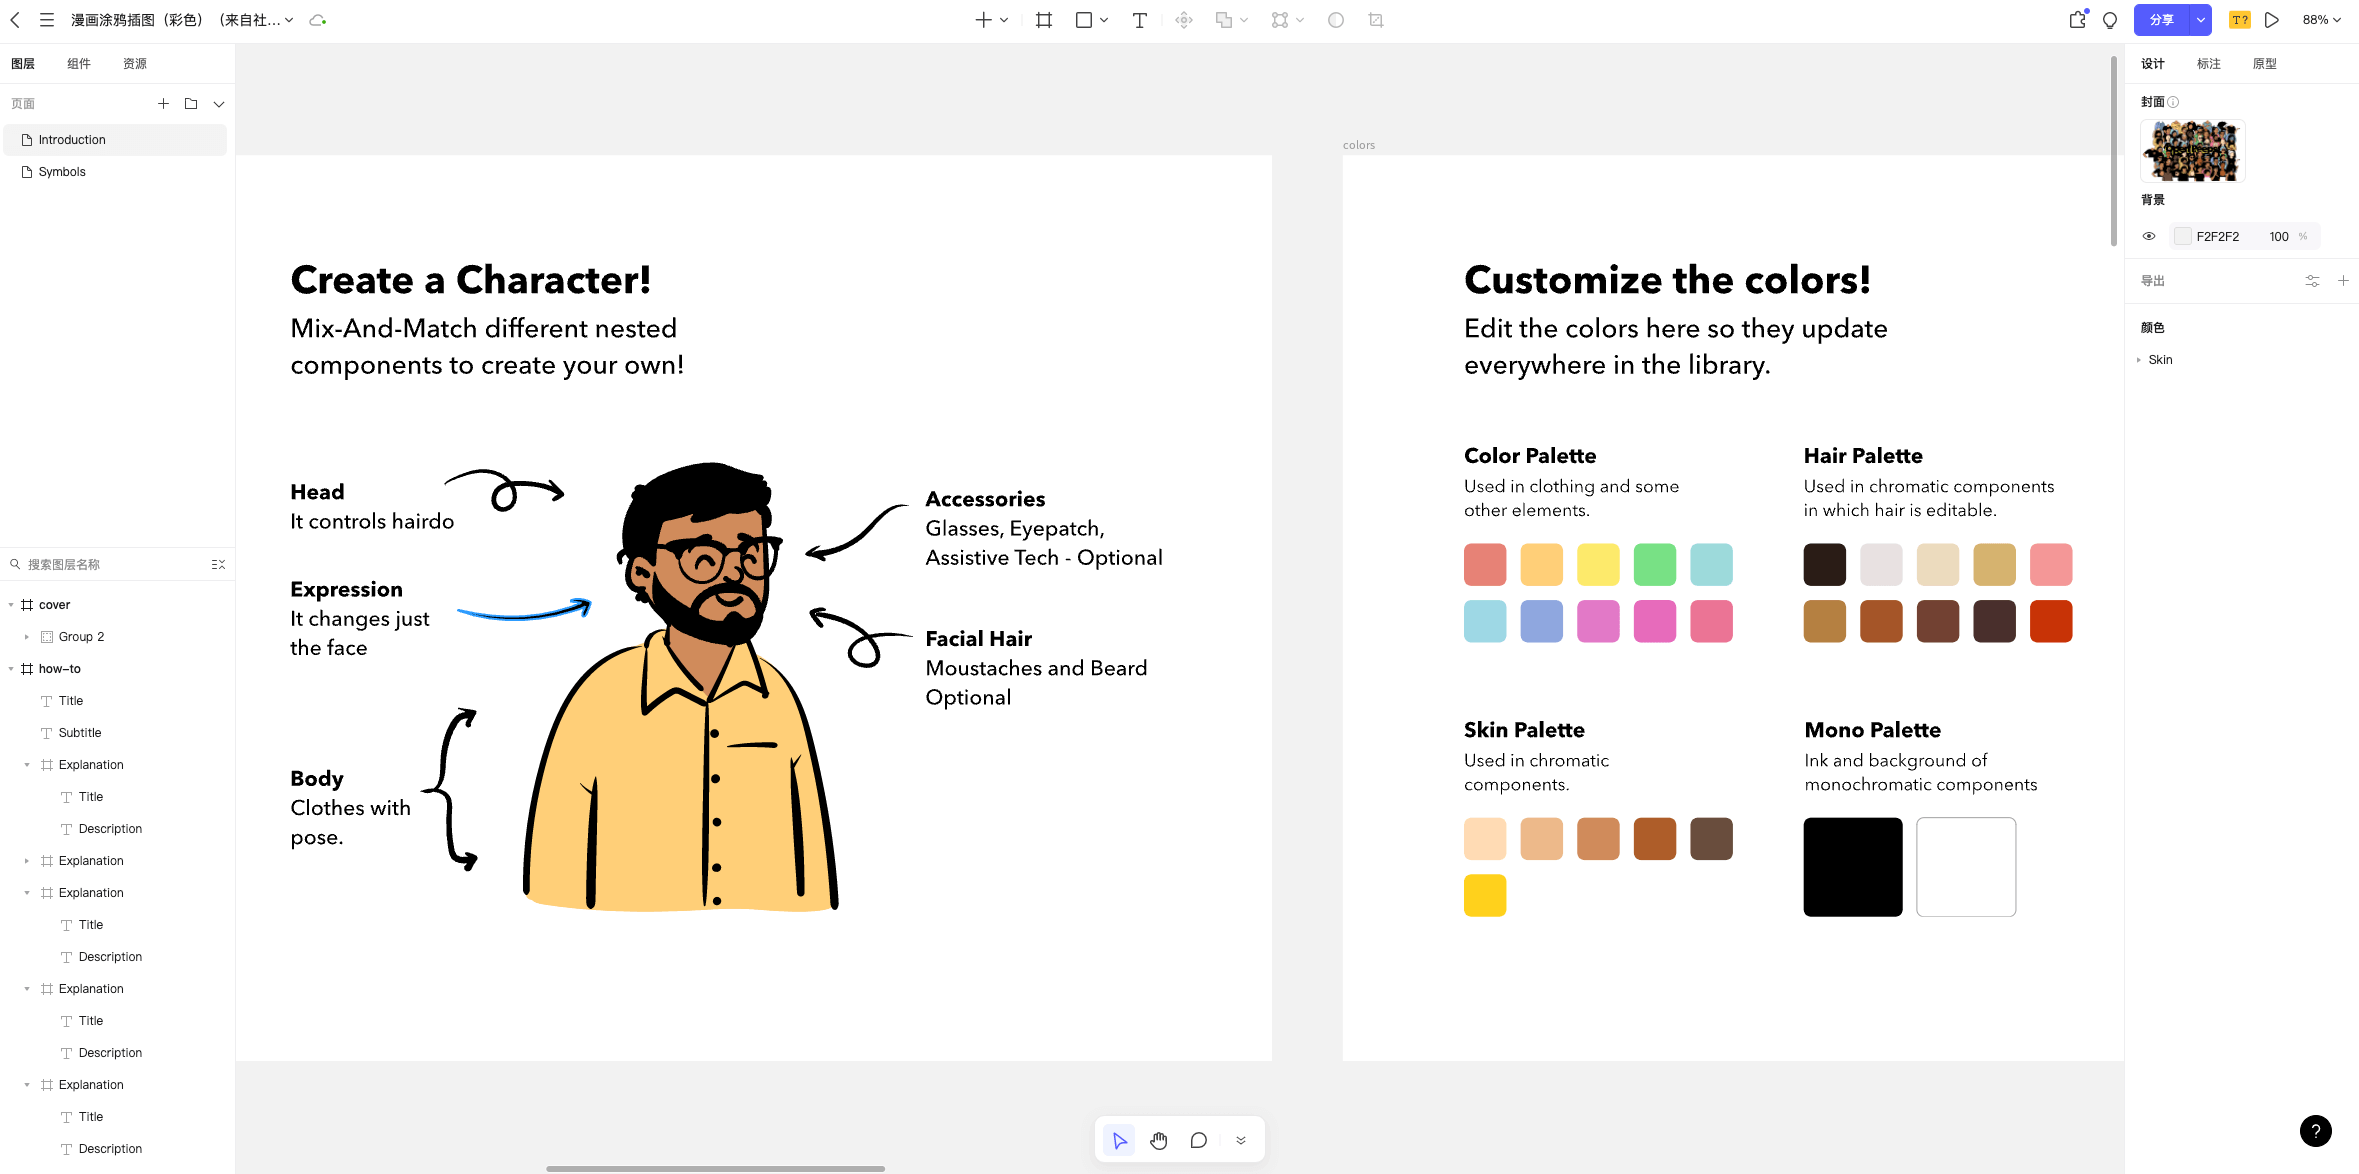Expand the Skin color group

(2139, 360)
